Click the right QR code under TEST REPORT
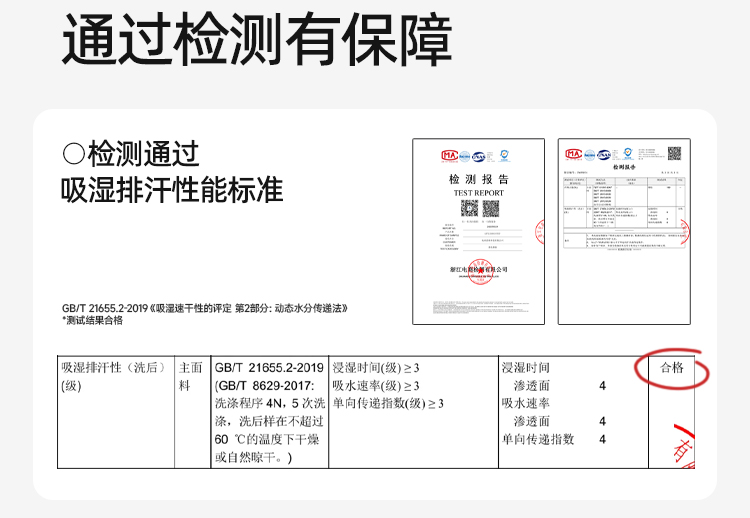The height and width of the screenshot is (518, 750). 490,208
